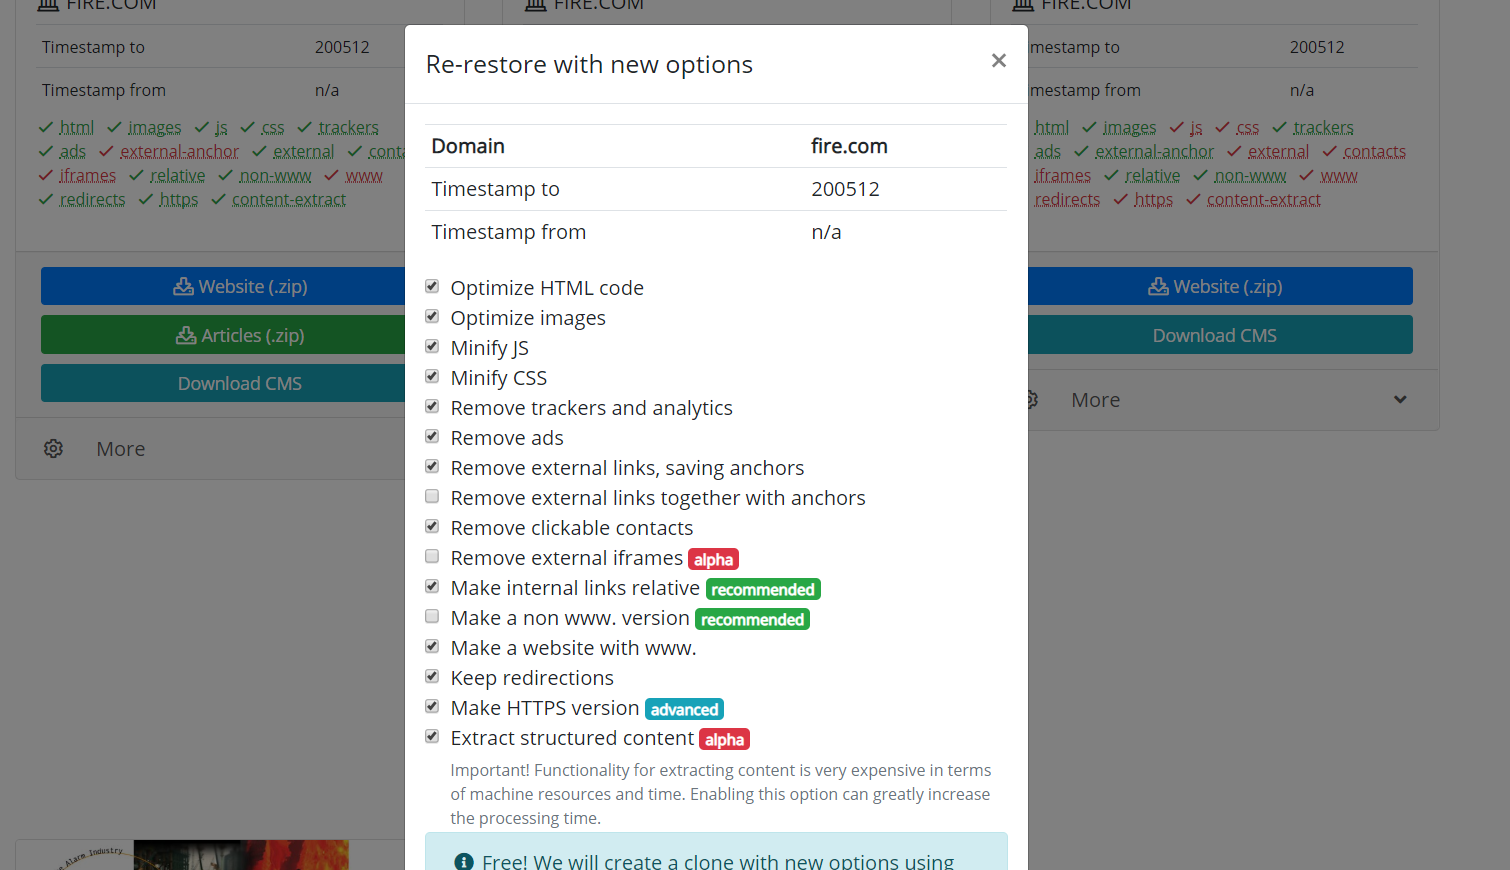The height and width of the screenshot is (870, 1510).
Task: Toggle the Make a non www. version checkbox
Action: coord(432,617)
